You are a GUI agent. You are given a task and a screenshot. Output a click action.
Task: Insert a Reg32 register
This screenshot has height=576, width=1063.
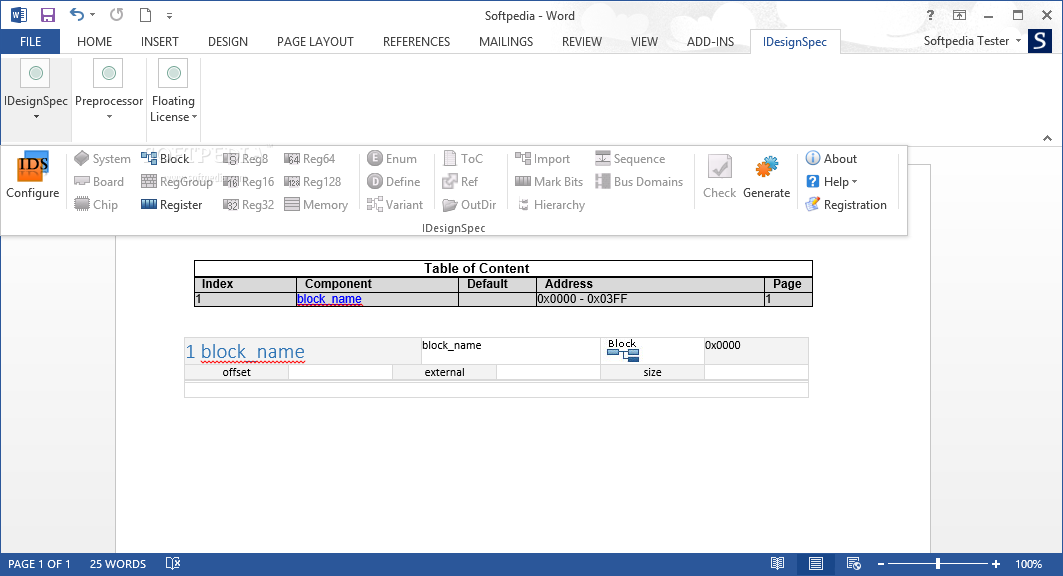click(248, 205)
